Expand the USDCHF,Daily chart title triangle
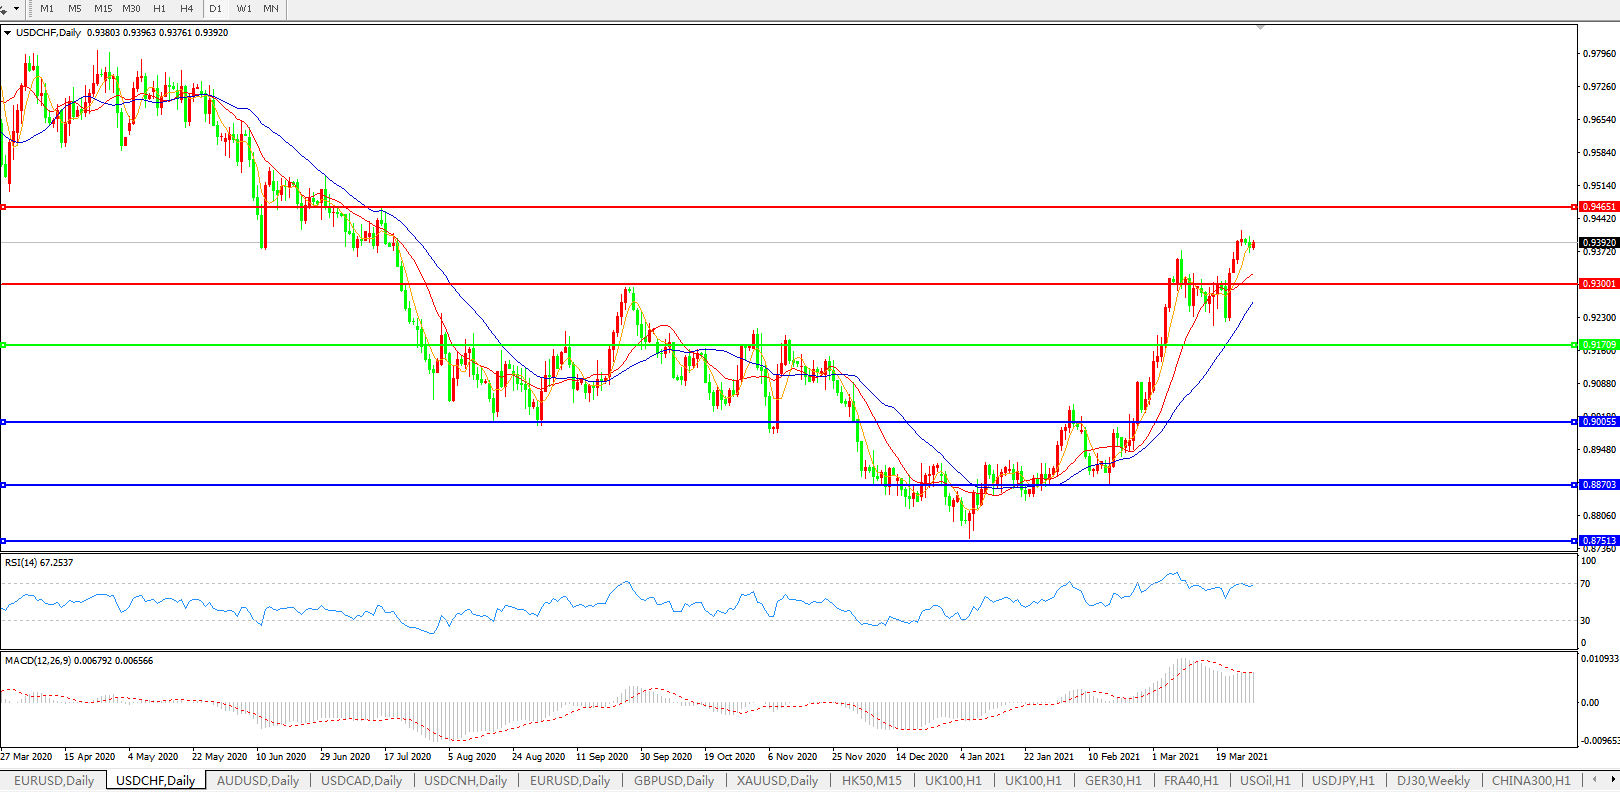The width and height of the screenshot is (1620, 792). (8, 33)
